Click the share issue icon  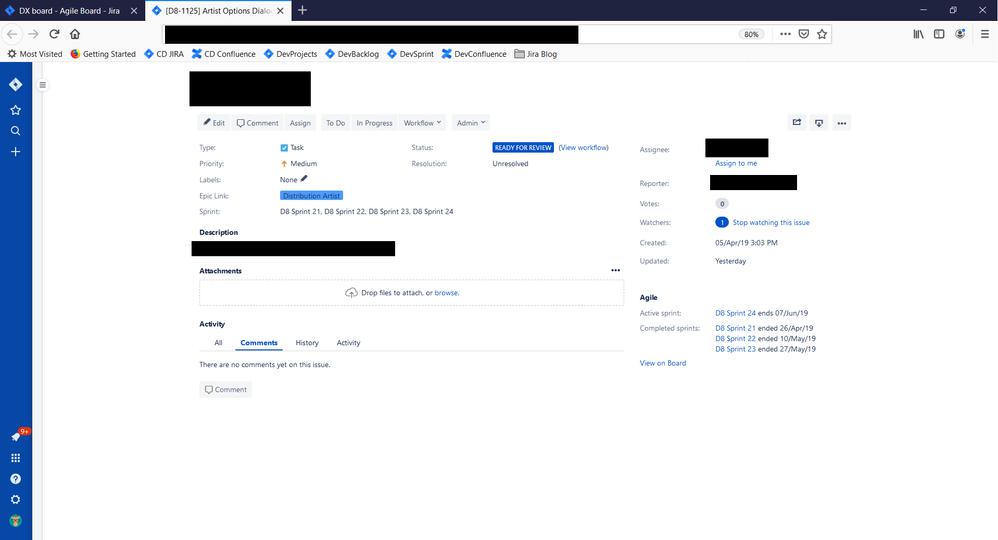click(797, 123)
